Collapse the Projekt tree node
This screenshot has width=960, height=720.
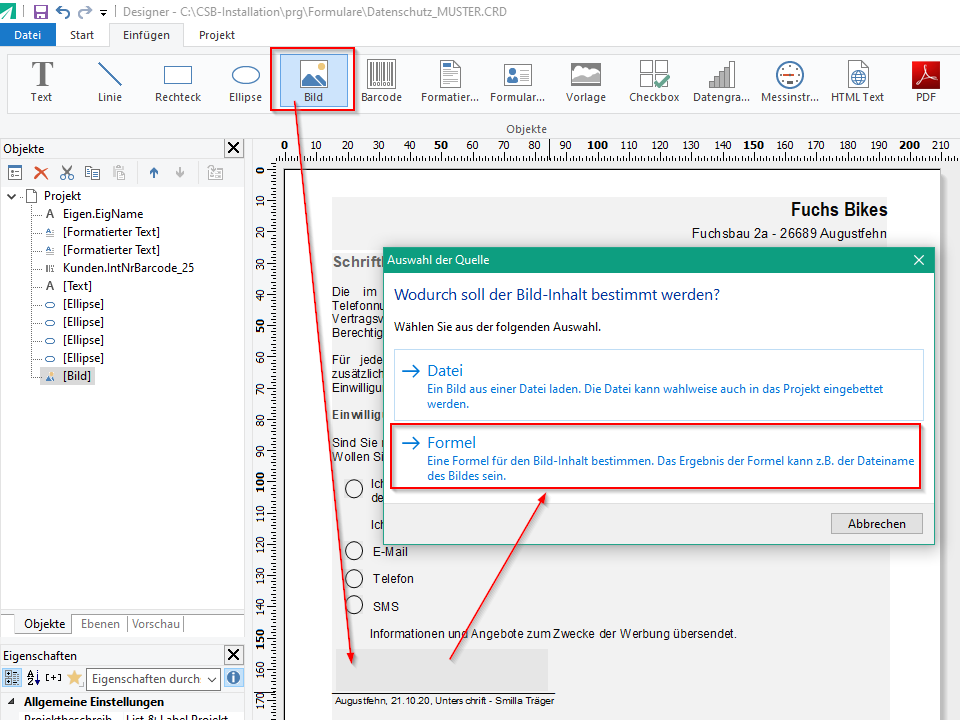[12, 197]
